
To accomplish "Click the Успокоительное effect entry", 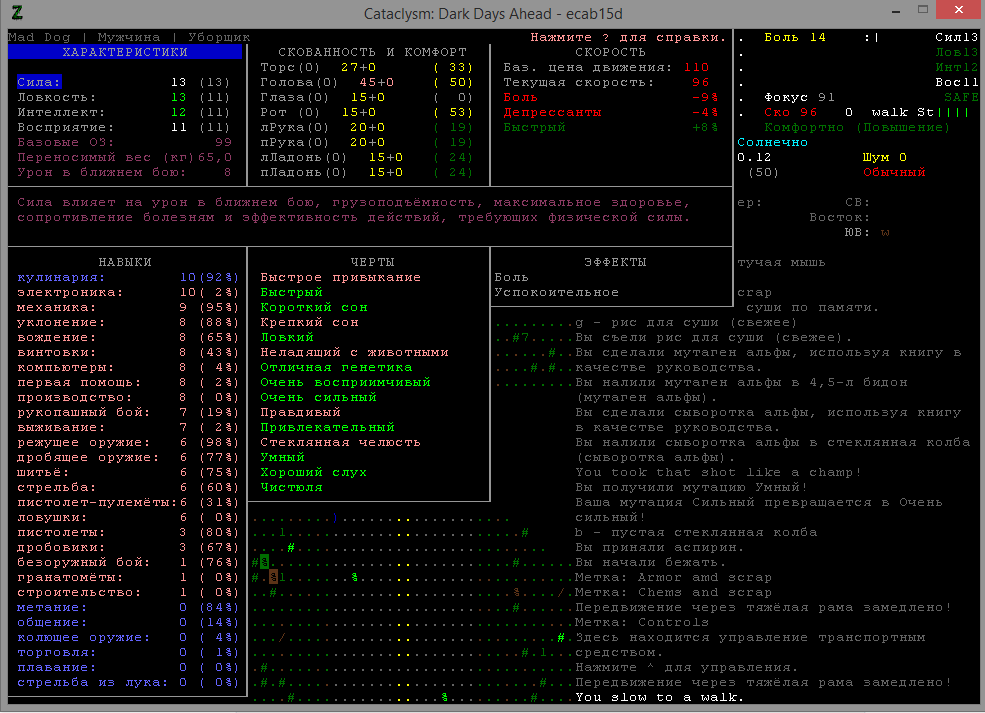I will (557, 292).
